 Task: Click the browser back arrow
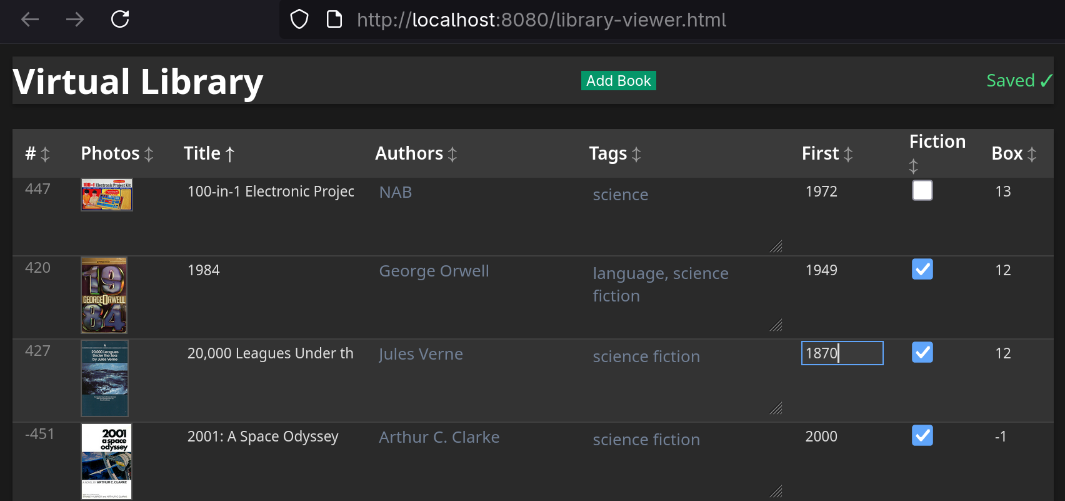click(x=30, y=19)
